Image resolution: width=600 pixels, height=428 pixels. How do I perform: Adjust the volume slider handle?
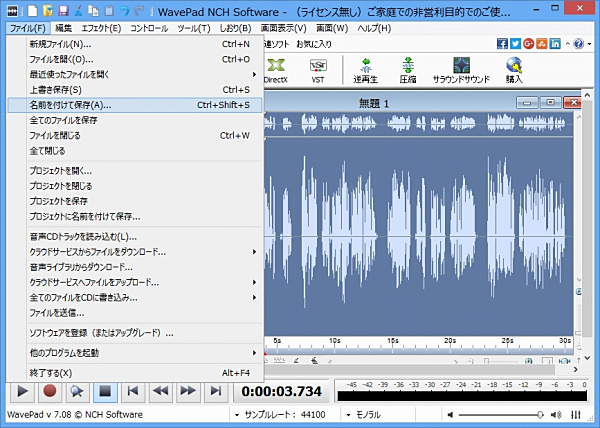coord(540,415)
